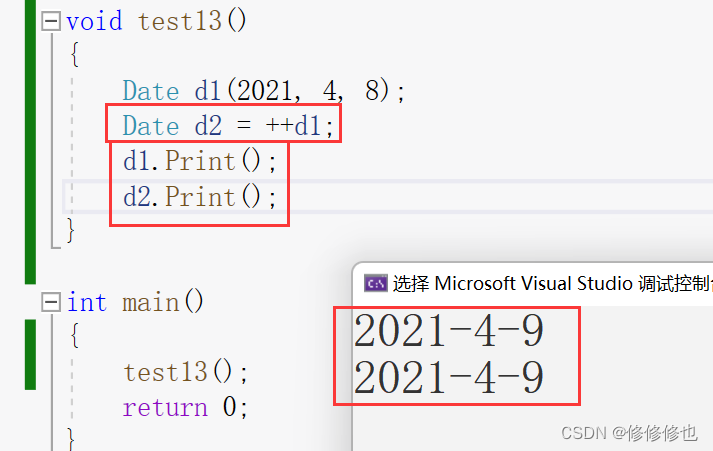713x451 pixels.
Task: Click the CSDN watermark text
Action: (x=629, y=433)
